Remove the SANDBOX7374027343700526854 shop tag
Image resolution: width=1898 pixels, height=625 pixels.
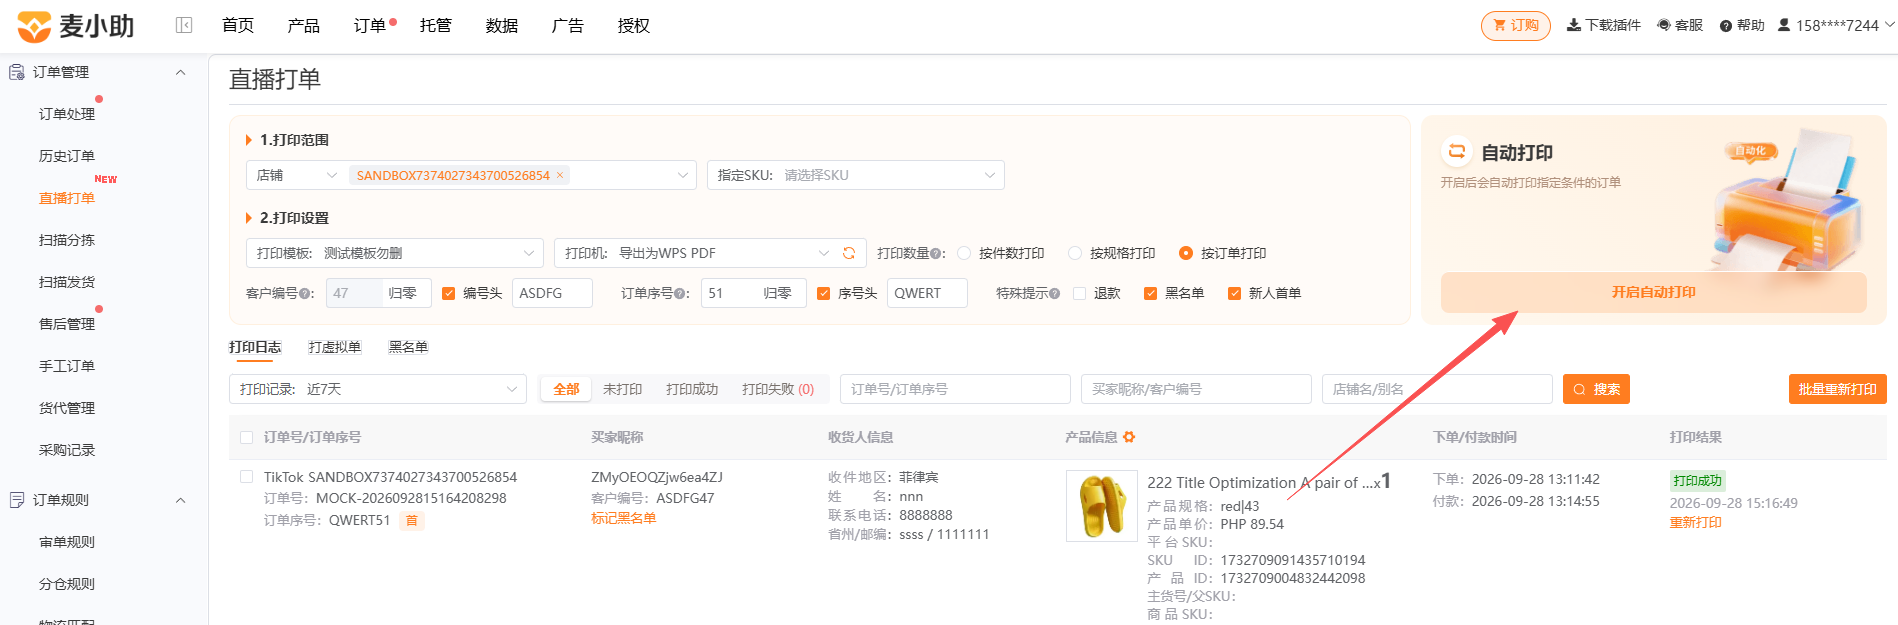[560, 175]
